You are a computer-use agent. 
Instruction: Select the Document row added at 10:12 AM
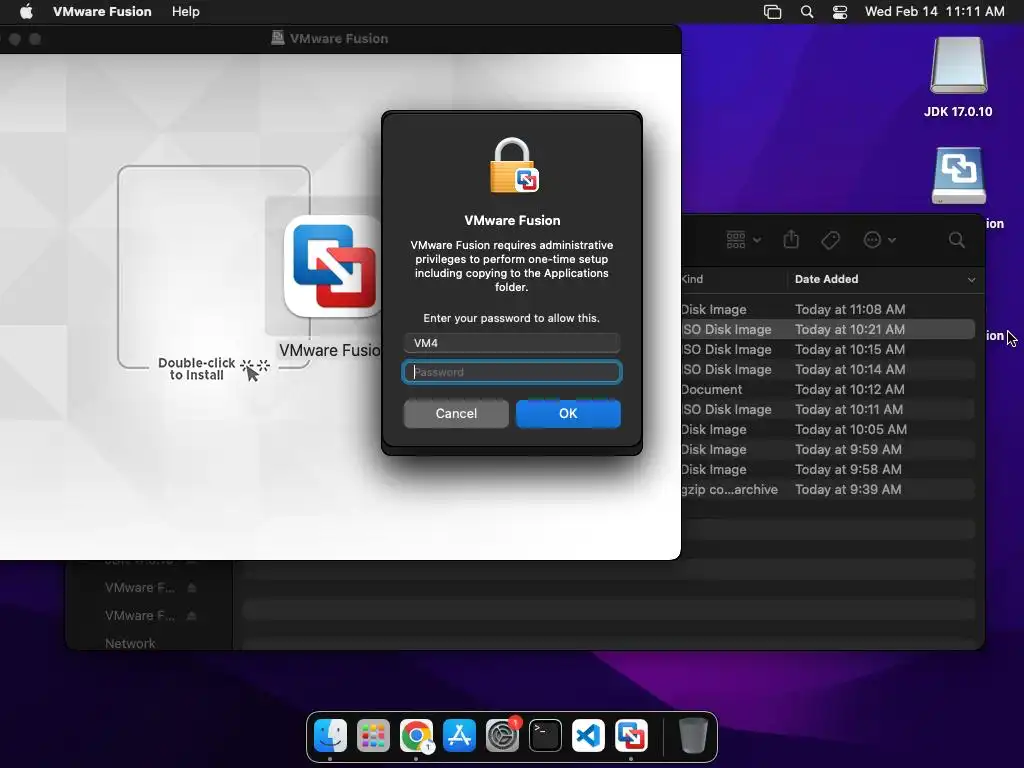(828, 389)
